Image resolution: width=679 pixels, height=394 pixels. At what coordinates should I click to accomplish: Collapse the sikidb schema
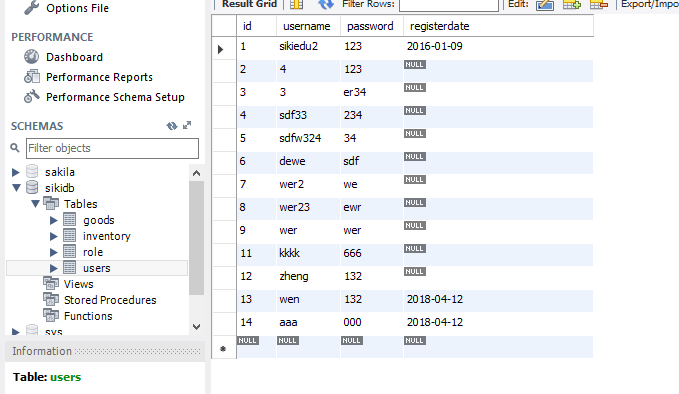(x=16, y=188)
